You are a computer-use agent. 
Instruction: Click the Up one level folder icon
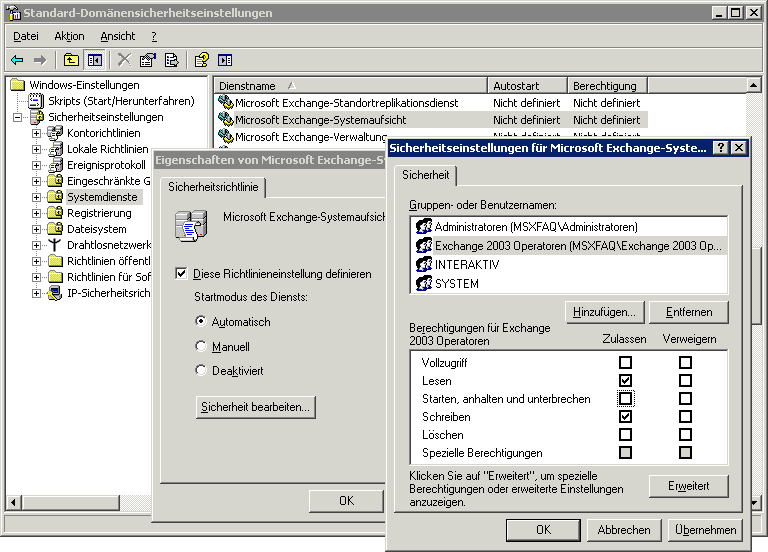72,60
